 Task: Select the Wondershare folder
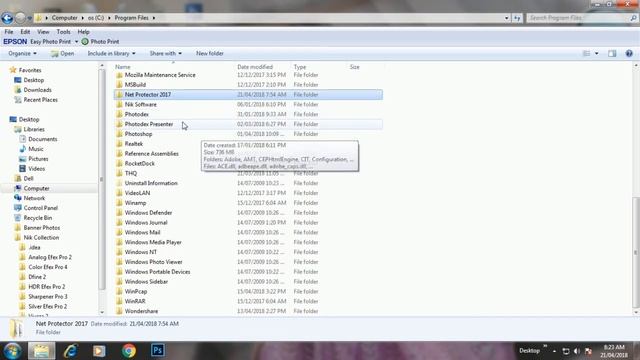pos(141,311)
